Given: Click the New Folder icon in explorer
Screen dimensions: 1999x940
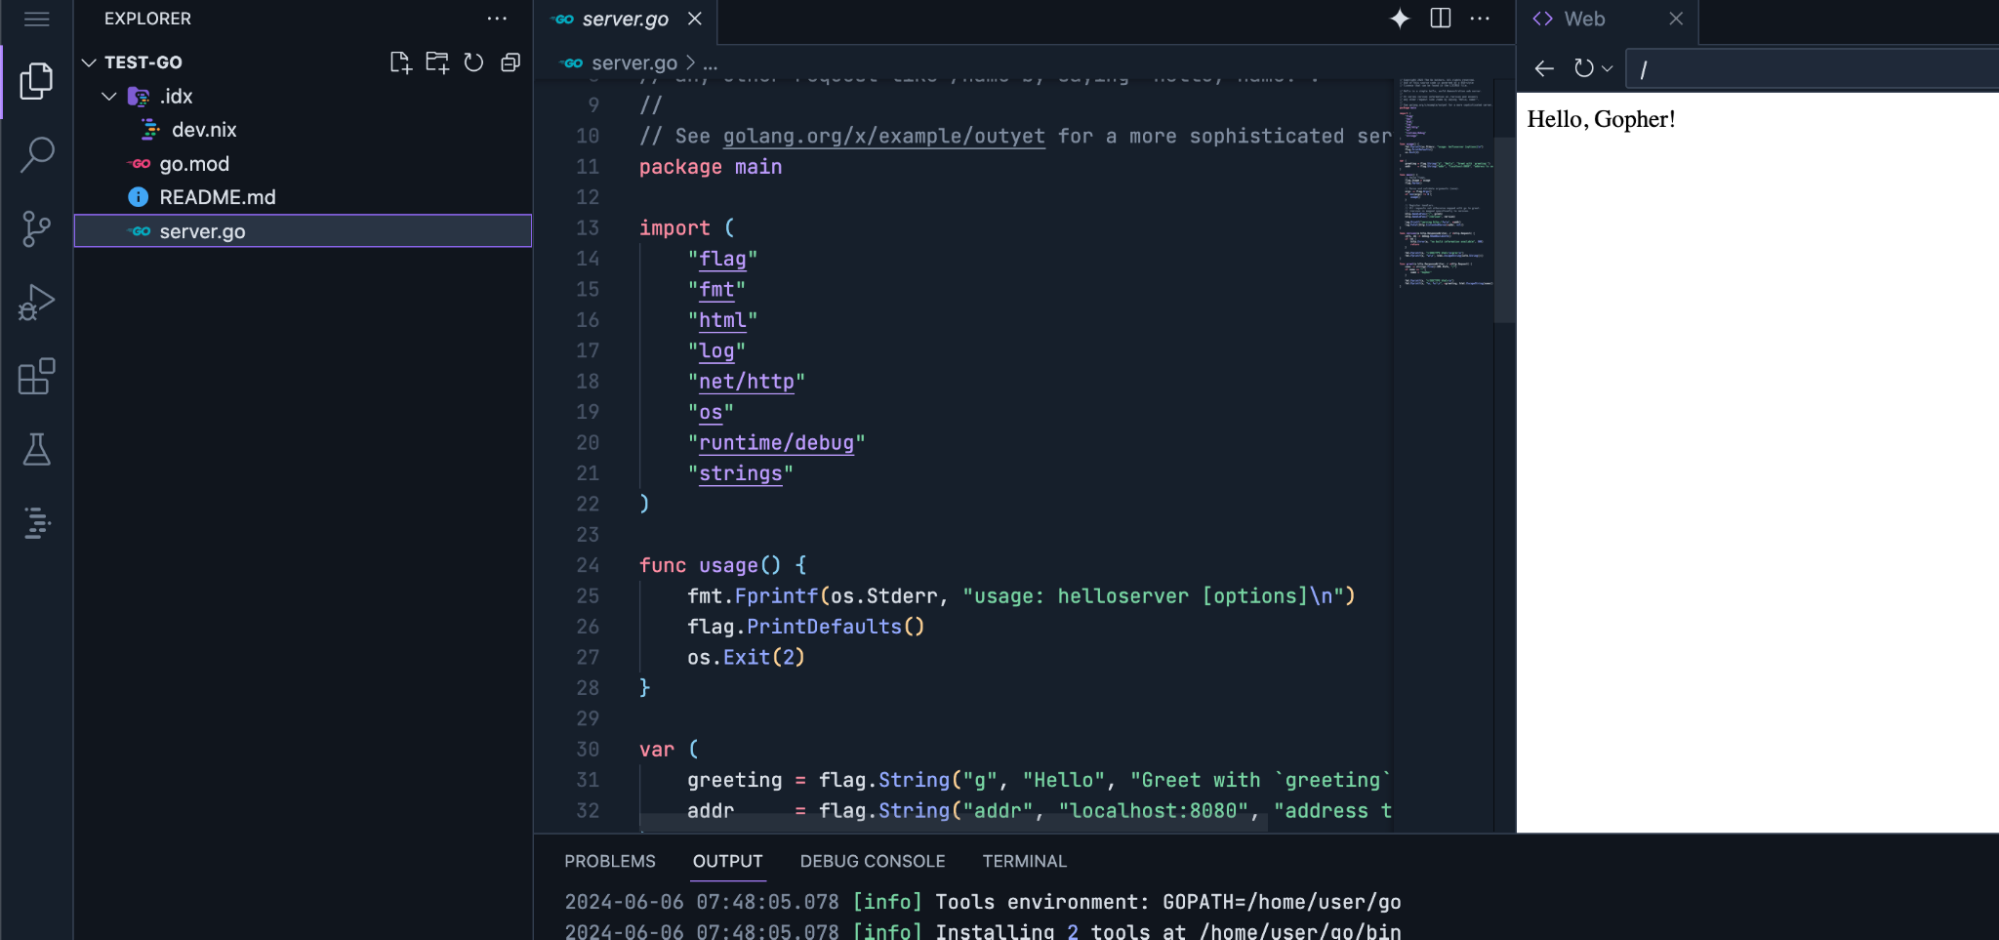Looking at the screenshot, I should pyautogui.click(x=437, y=63).
